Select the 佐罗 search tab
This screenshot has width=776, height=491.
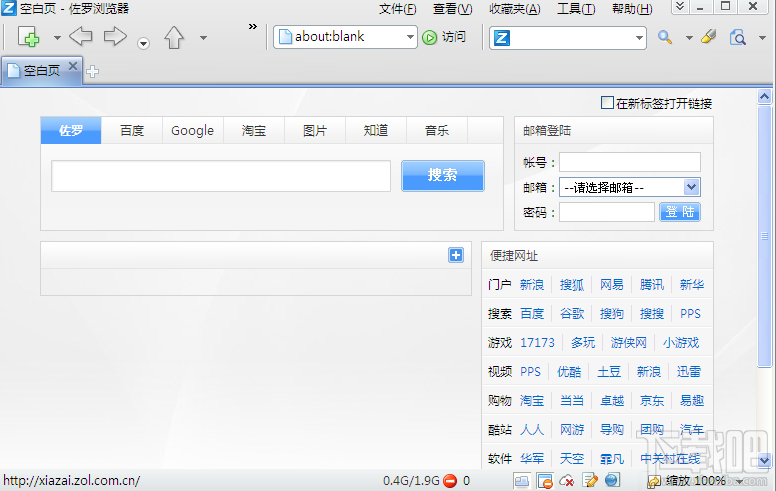click(x=71, y=131)
